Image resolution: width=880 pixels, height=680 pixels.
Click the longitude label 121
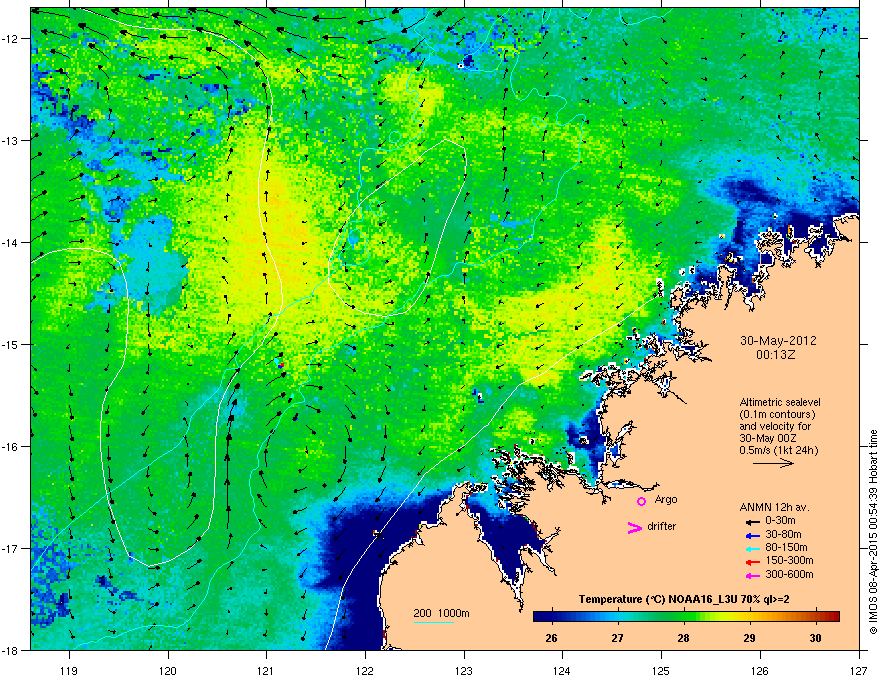point(266,670)
